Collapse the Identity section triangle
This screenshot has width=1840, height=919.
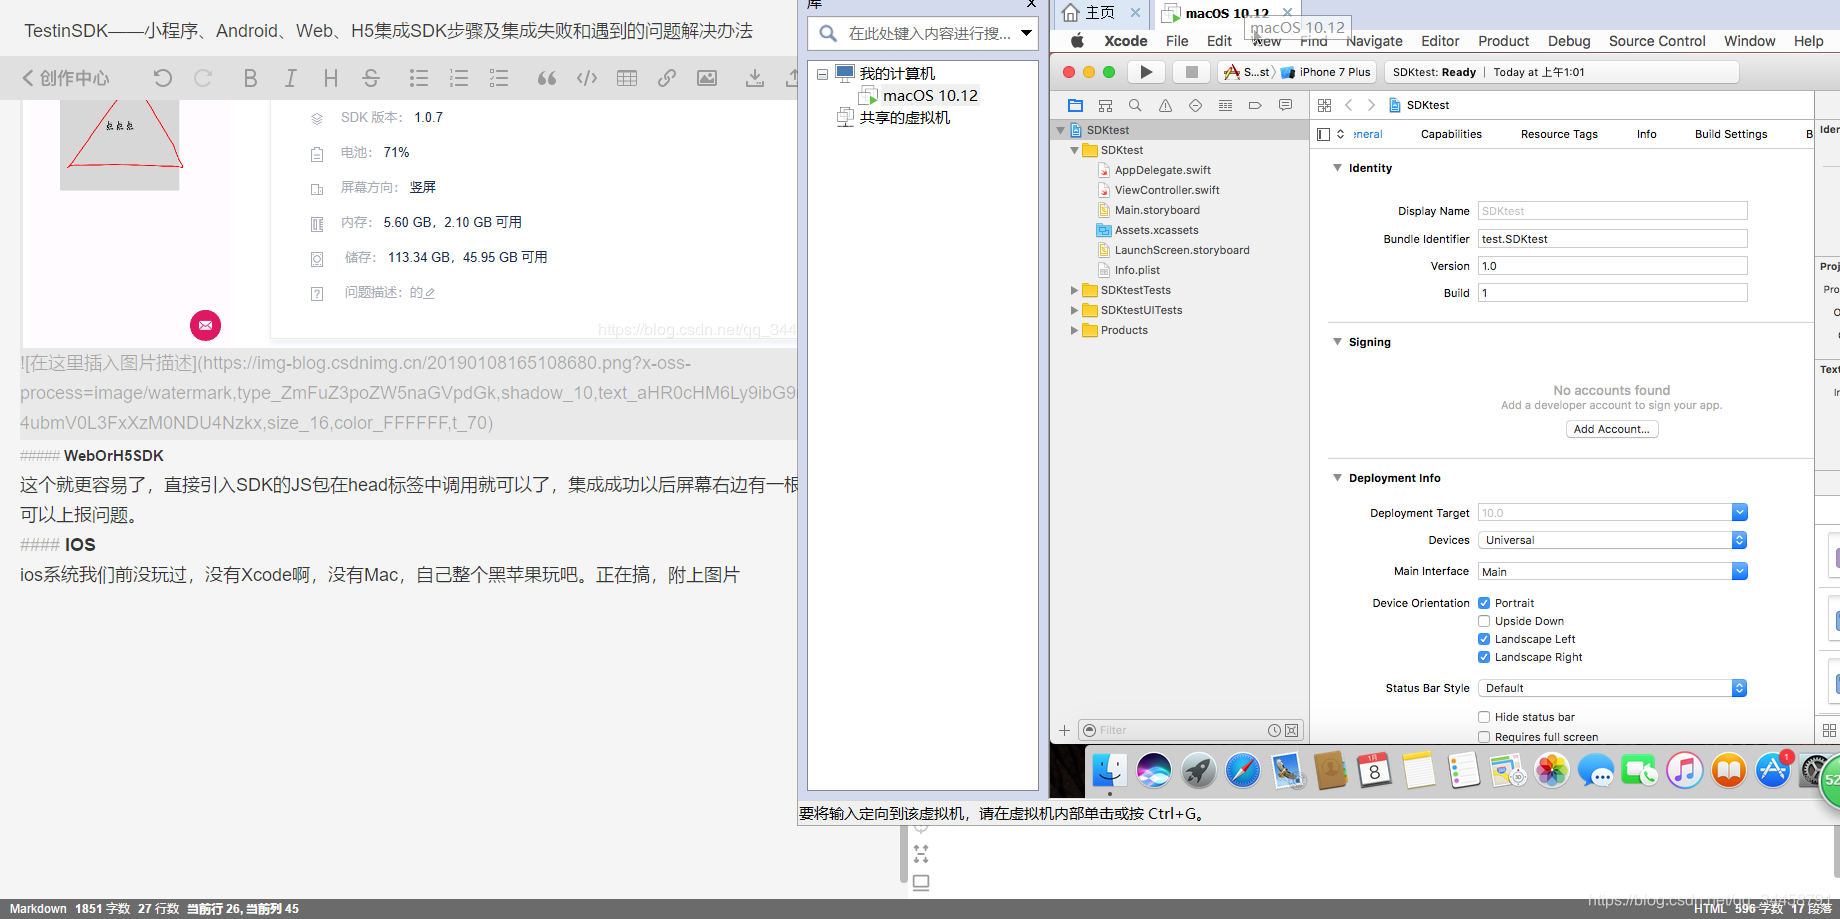pyautogui.click(x=1337, y=168)
